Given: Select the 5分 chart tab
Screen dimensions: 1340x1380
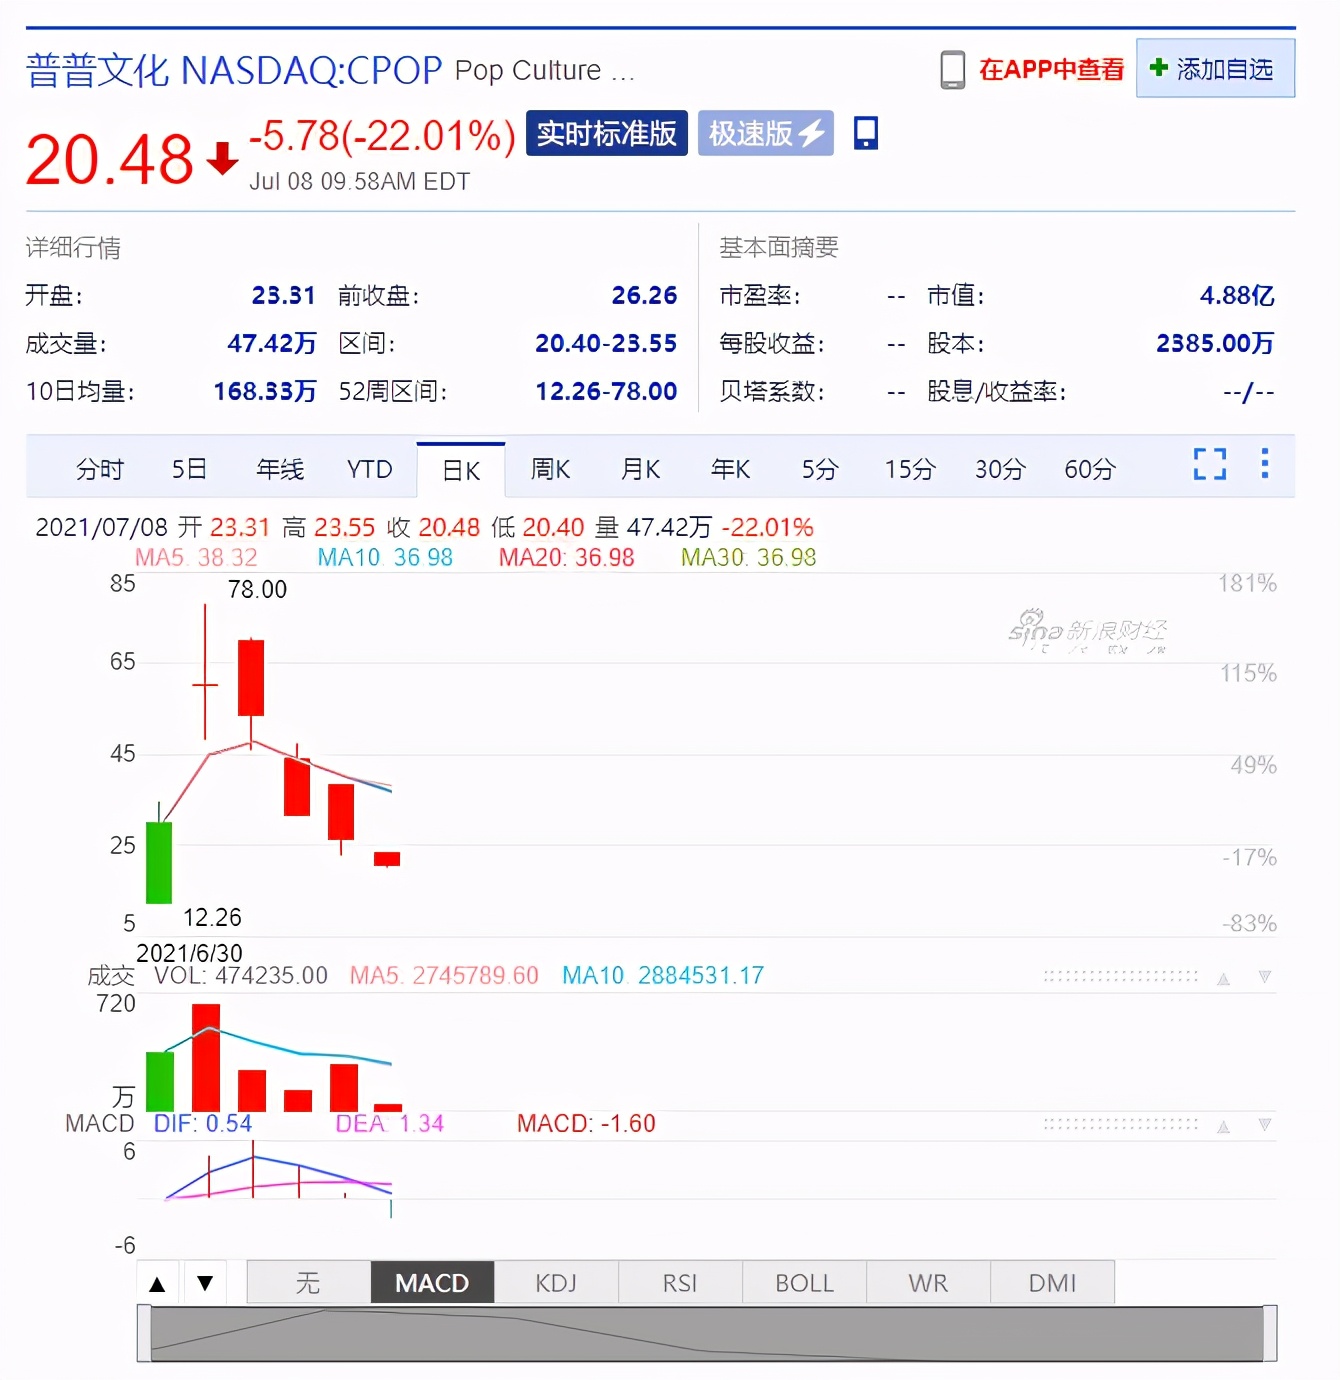Looking at the screenshot, I should click(819, 469).
